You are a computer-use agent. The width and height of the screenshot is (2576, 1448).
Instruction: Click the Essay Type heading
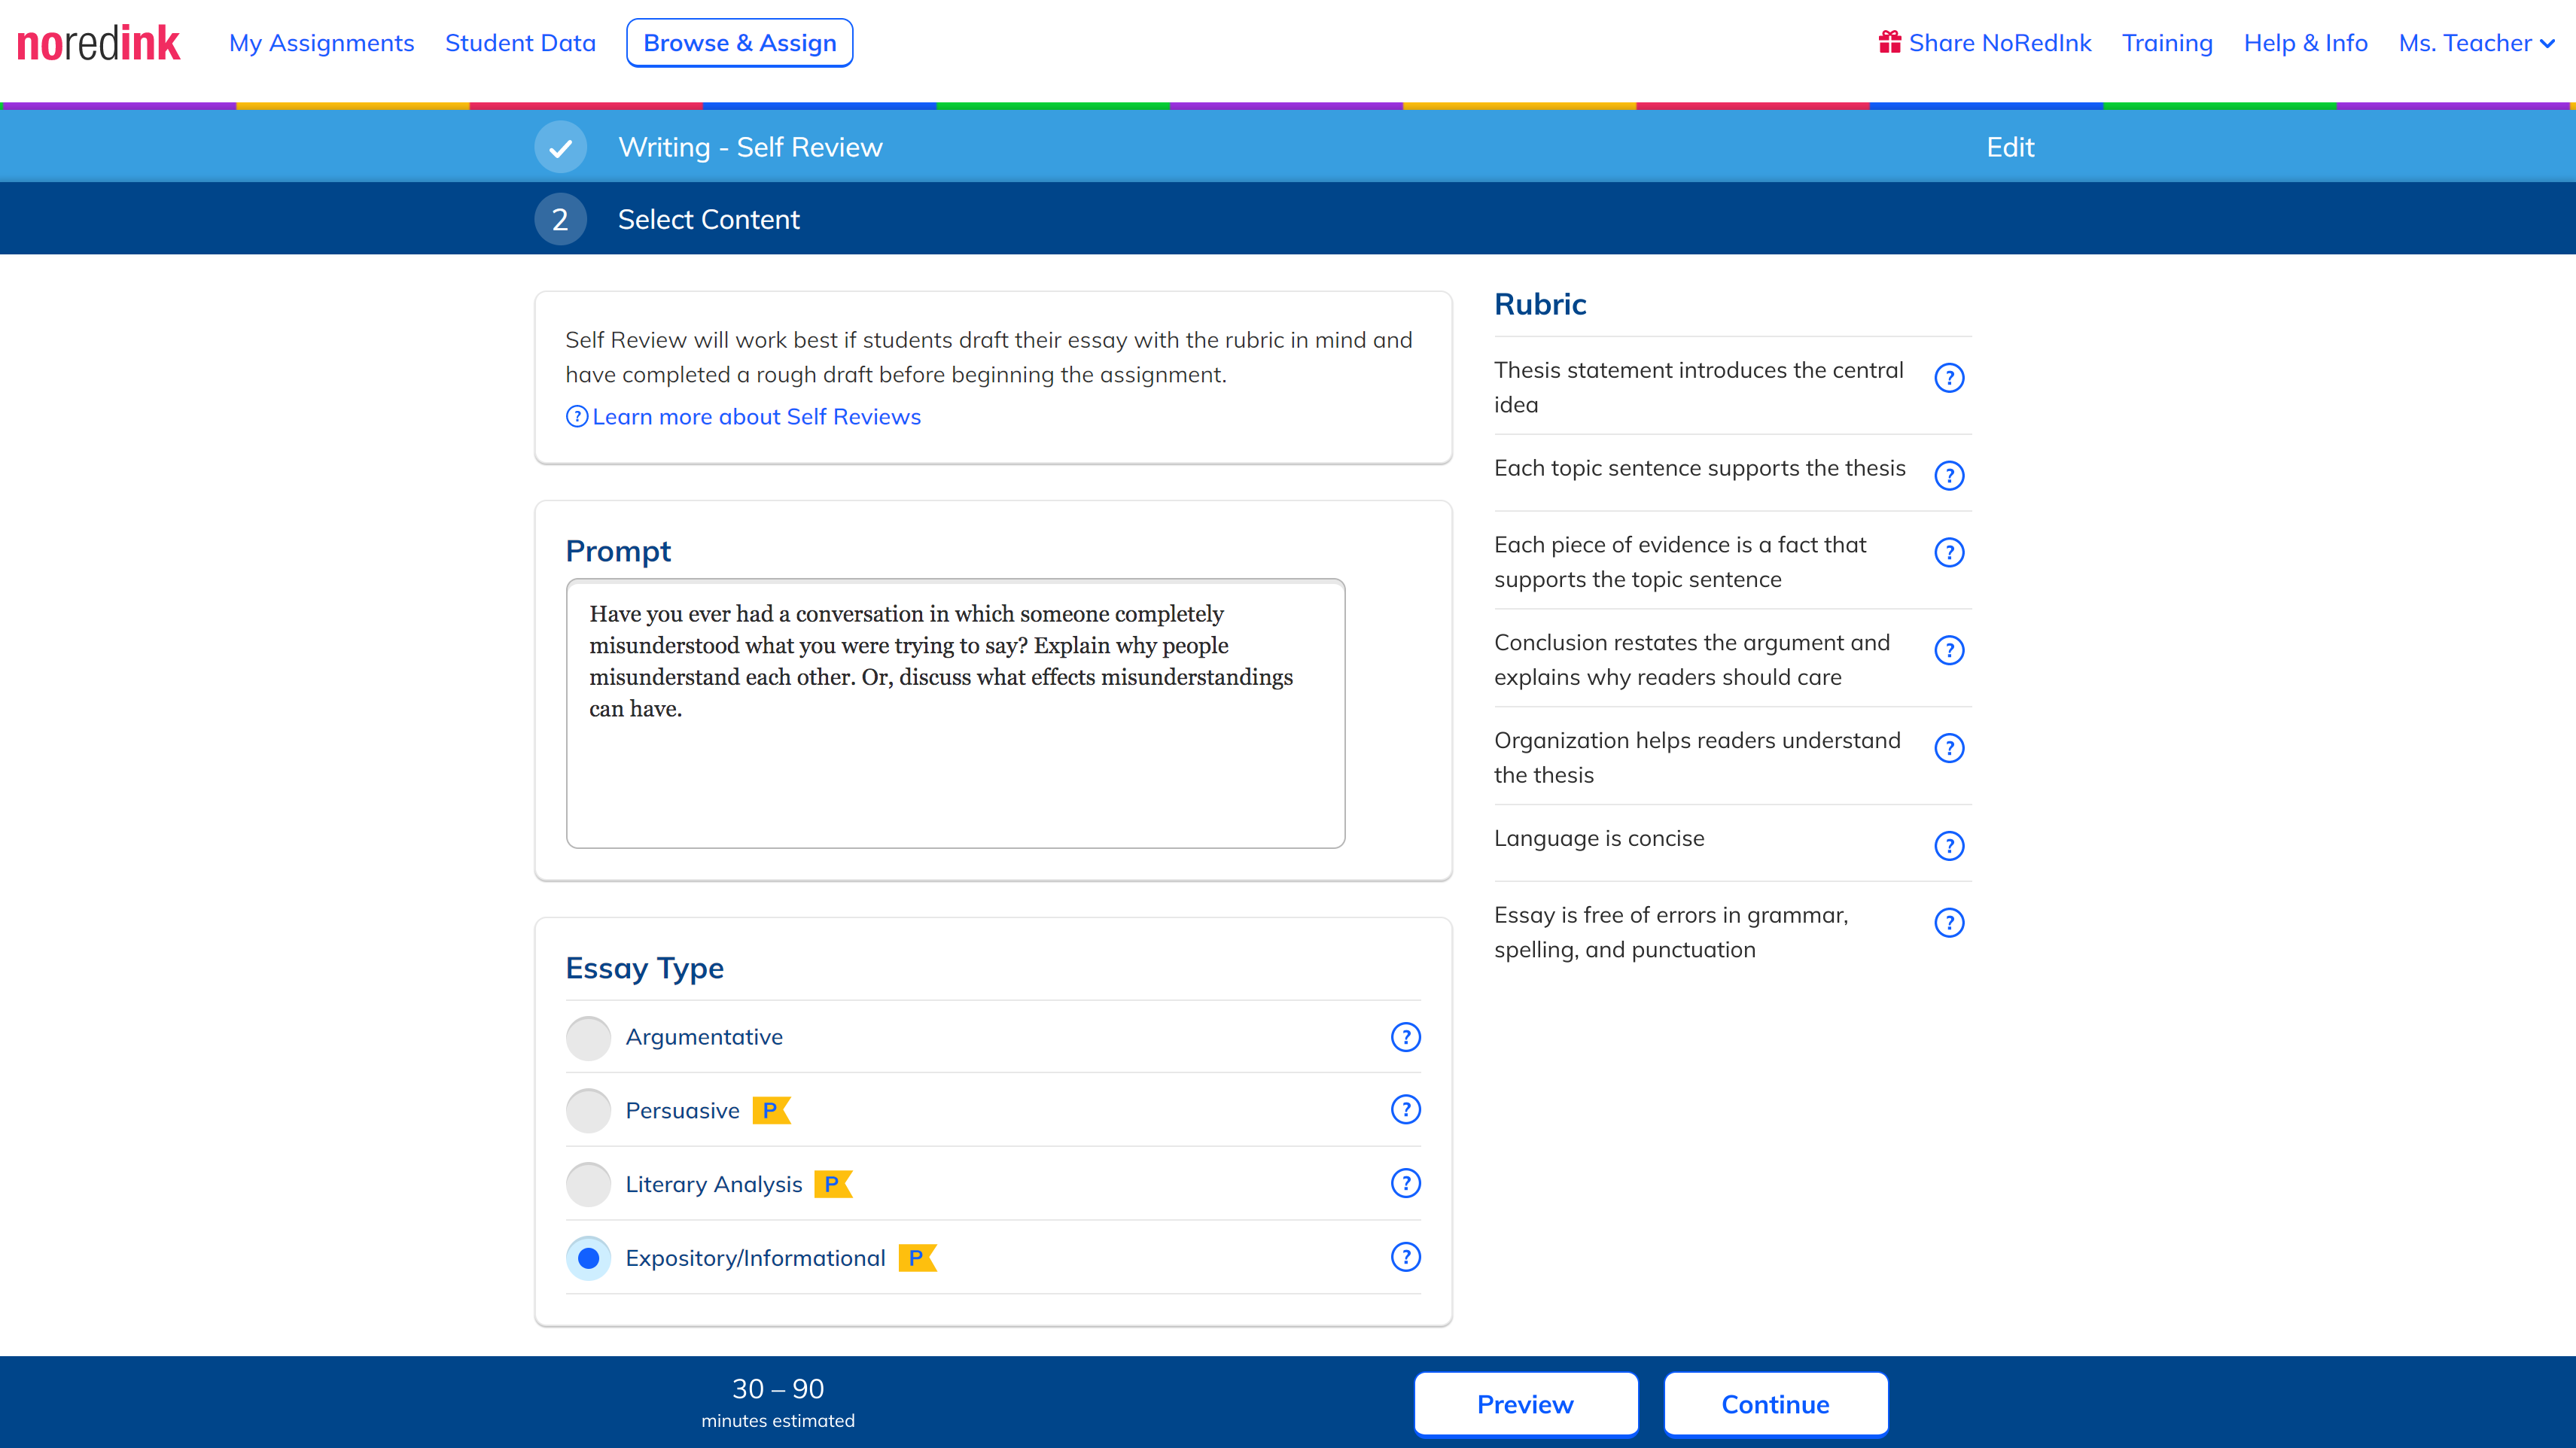(x=644, y=968)
